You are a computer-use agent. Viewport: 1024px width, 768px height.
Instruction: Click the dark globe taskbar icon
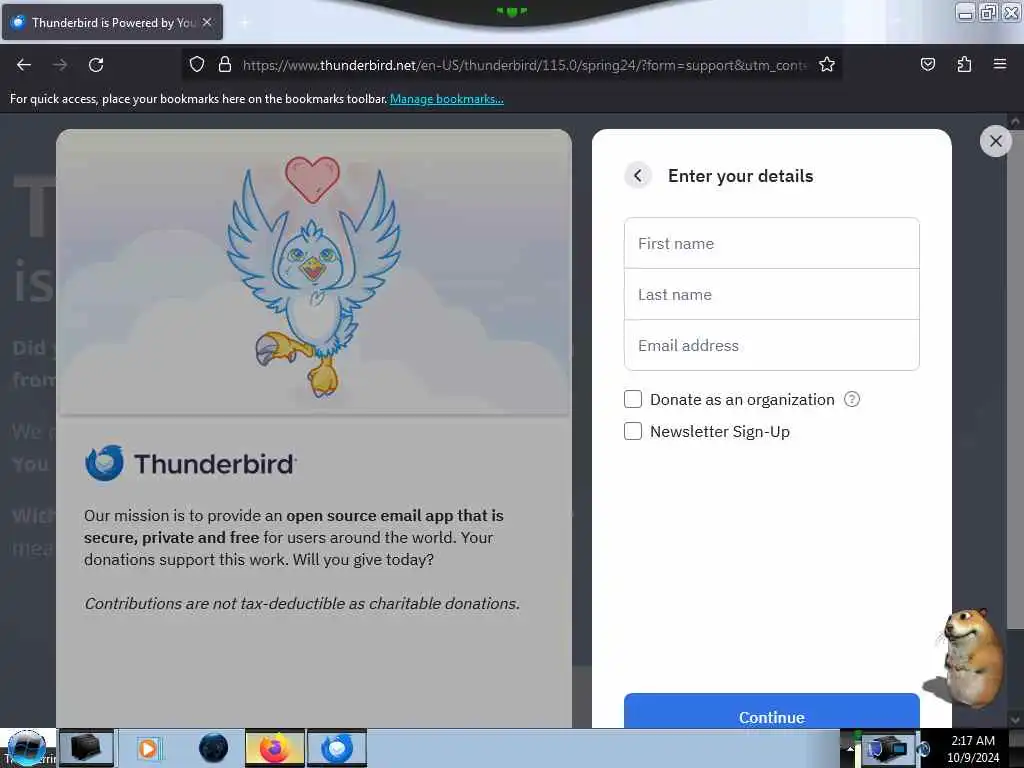[213, 748]
